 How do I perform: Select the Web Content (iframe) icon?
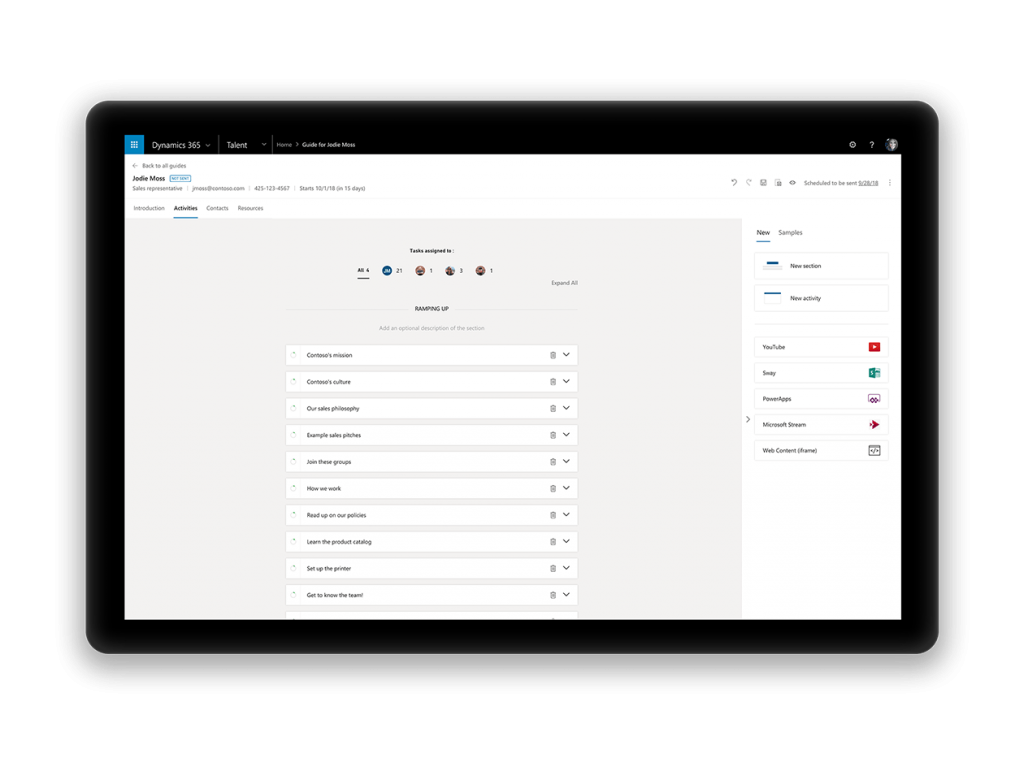click(875, 450)
